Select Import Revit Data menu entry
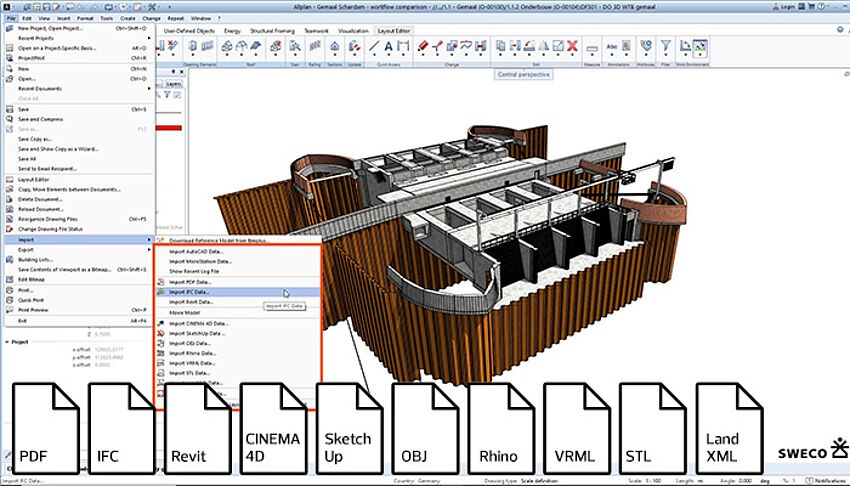This screenshot has width=850, height=486. point(192,301)
